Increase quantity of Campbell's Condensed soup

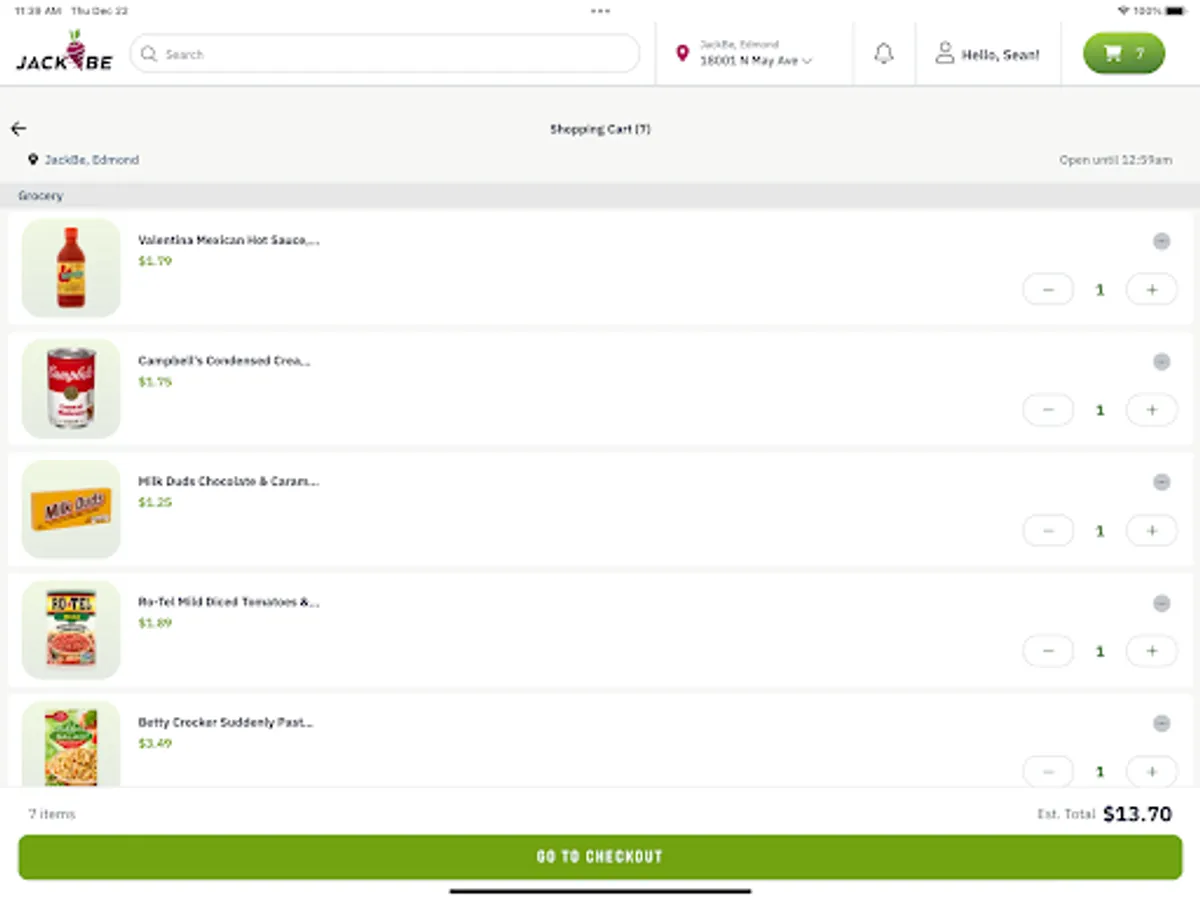point(1152,410)
